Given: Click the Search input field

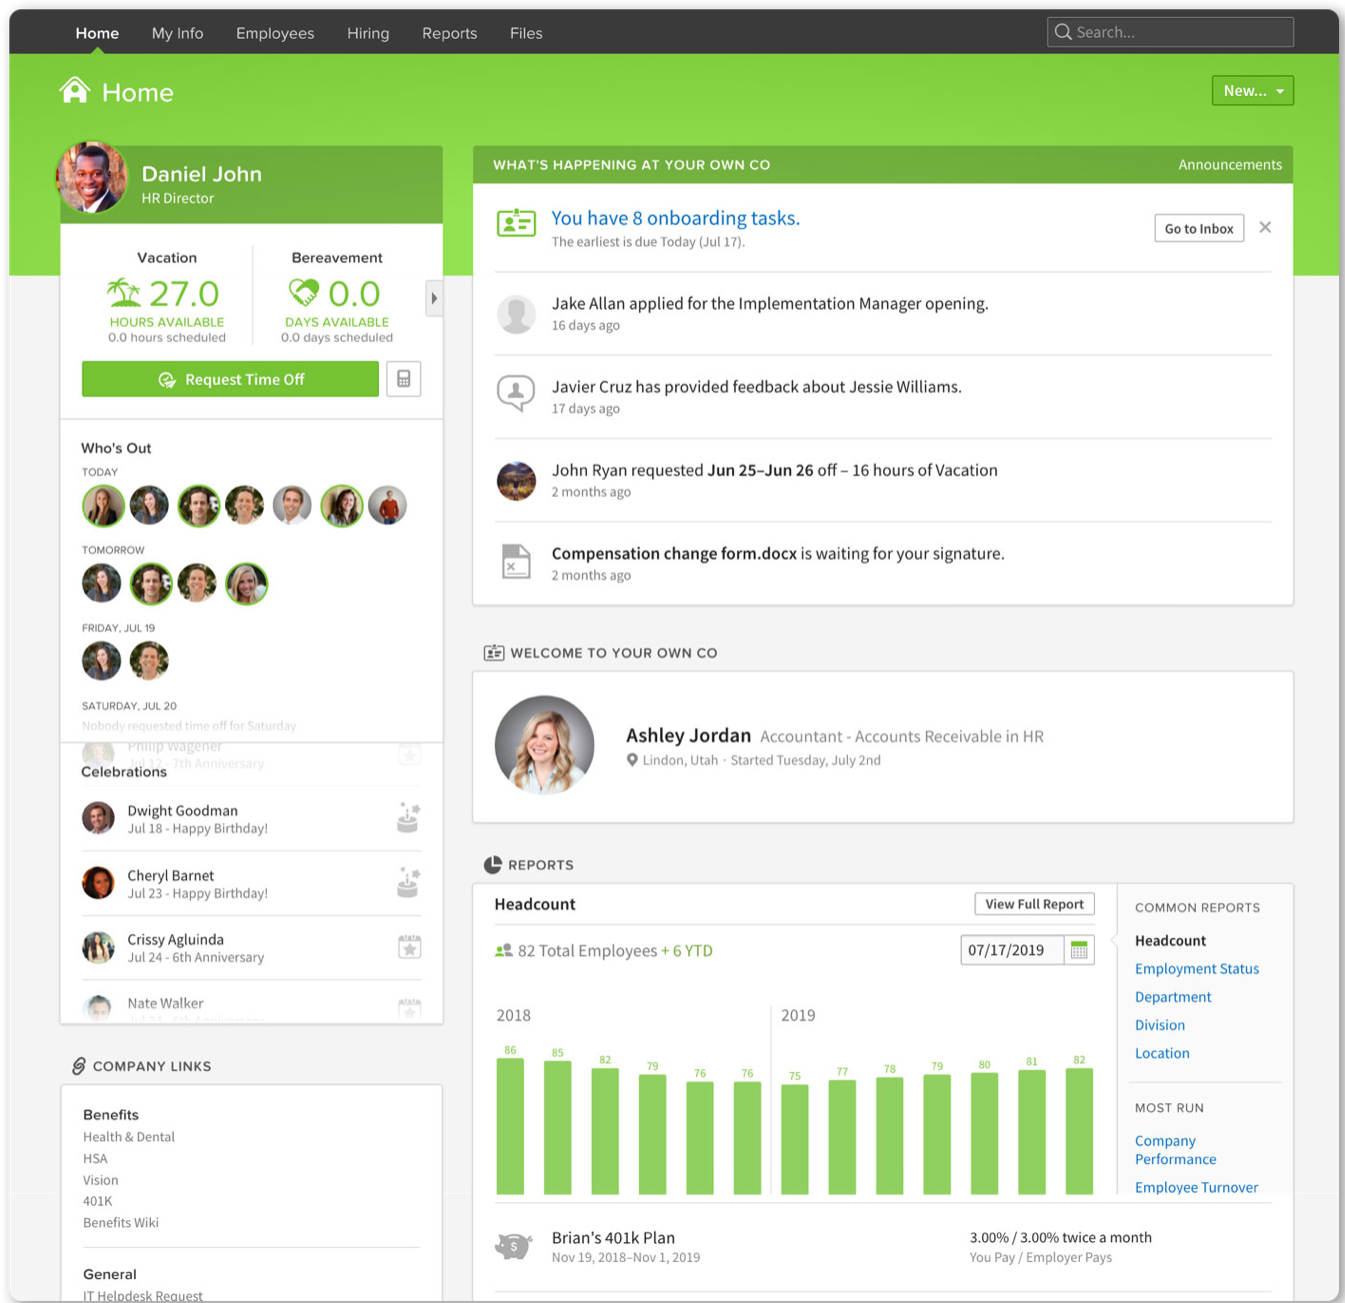Looking at the screenshot, I should (x=1170, y=32).
